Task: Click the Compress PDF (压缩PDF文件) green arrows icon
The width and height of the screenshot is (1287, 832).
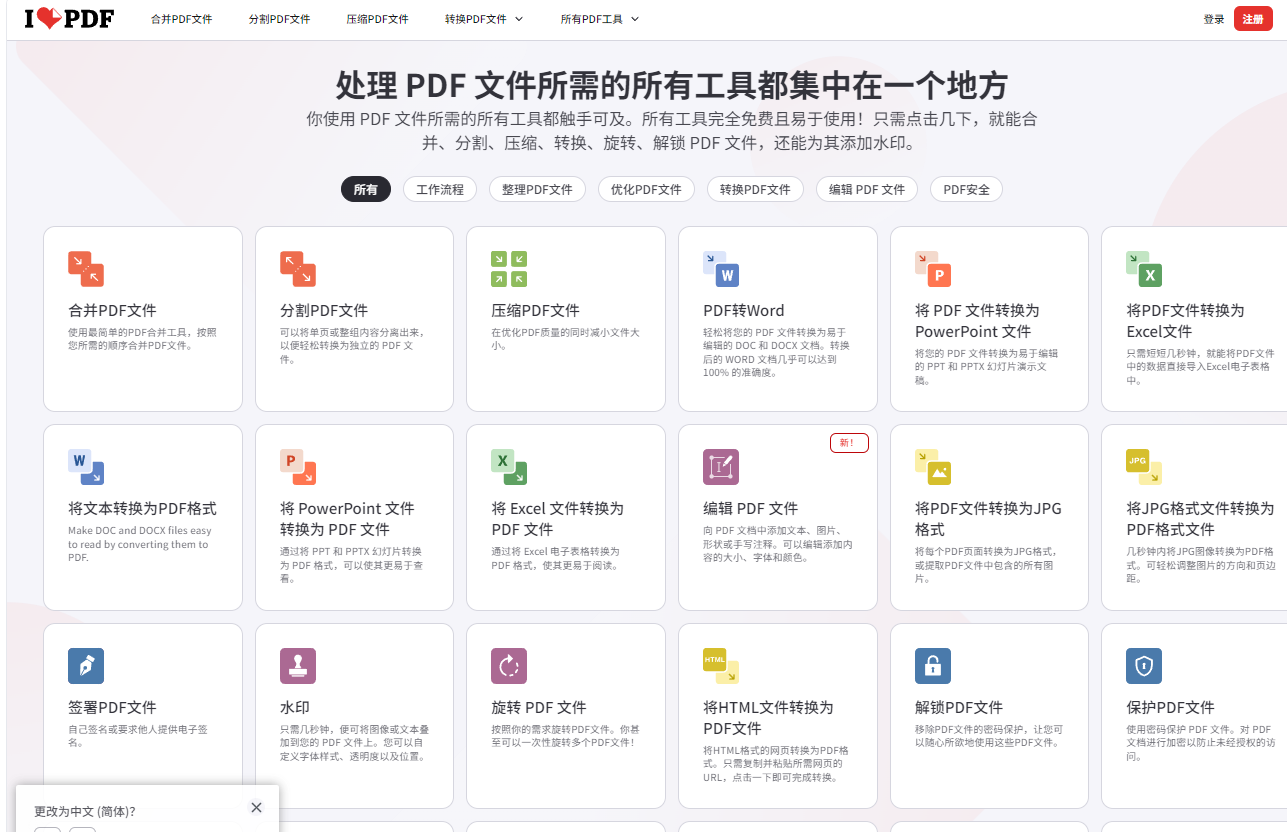Action: [x=509, y=269]
